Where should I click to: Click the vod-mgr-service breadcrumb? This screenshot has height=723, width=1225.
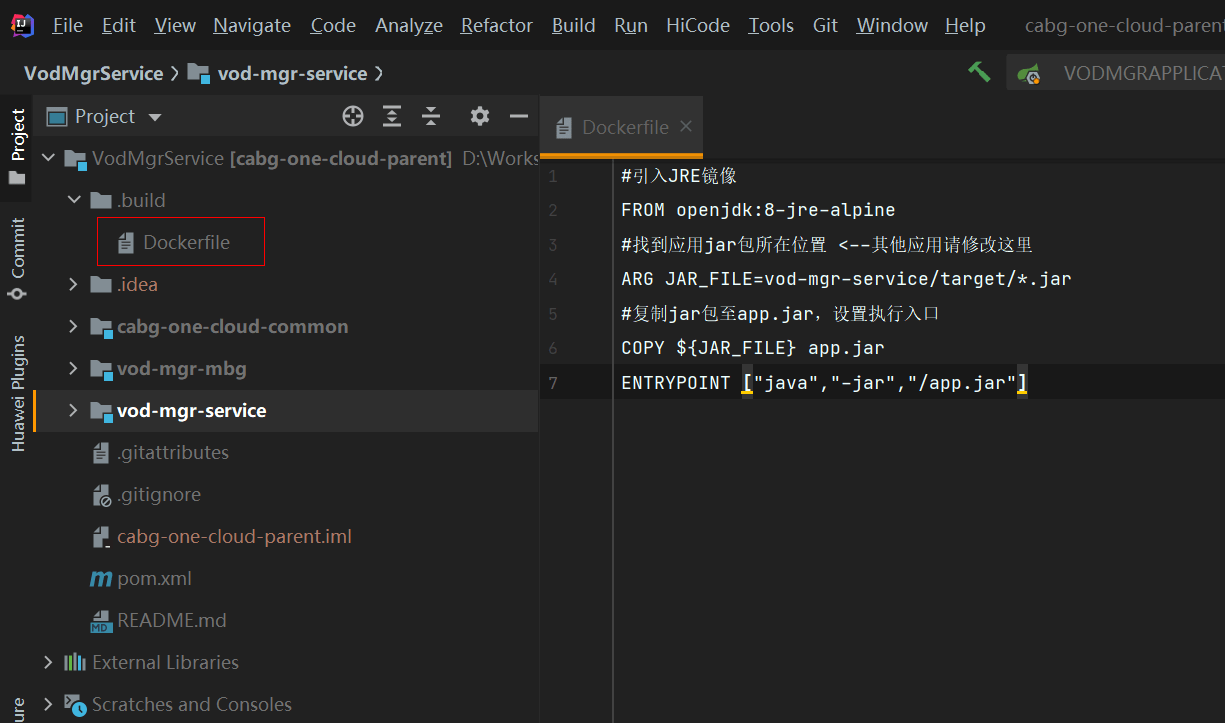pos(291,73)
